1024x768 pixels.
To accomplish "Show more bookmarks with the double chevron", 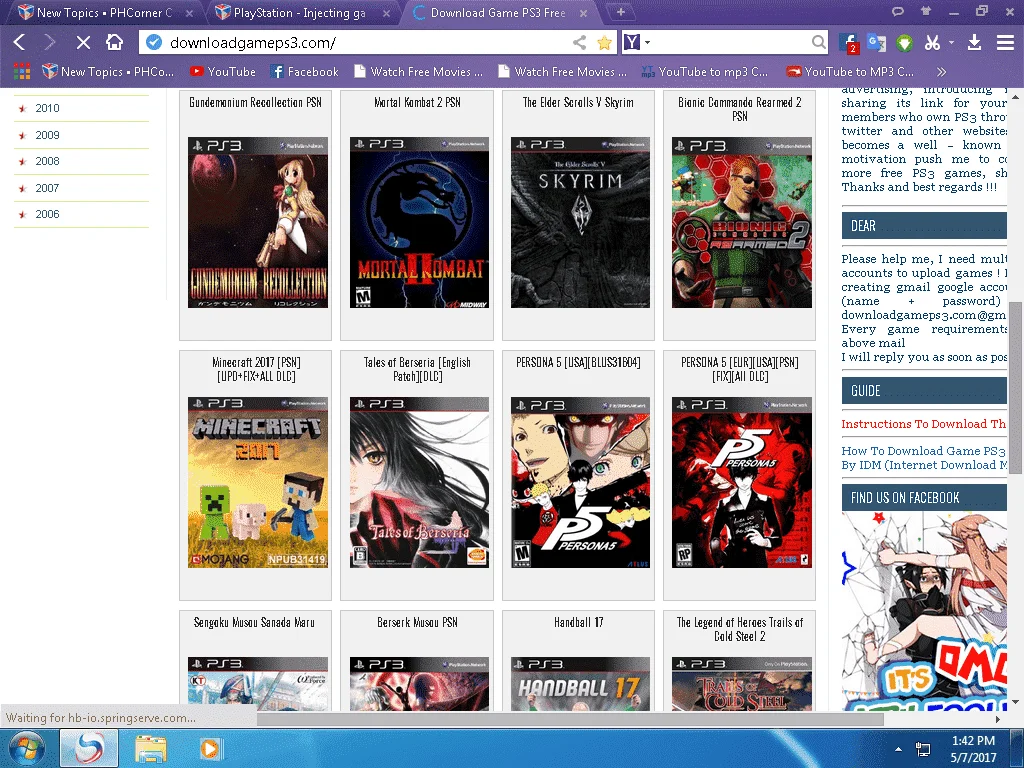I will pyautogui.click(x=941, y=72).
